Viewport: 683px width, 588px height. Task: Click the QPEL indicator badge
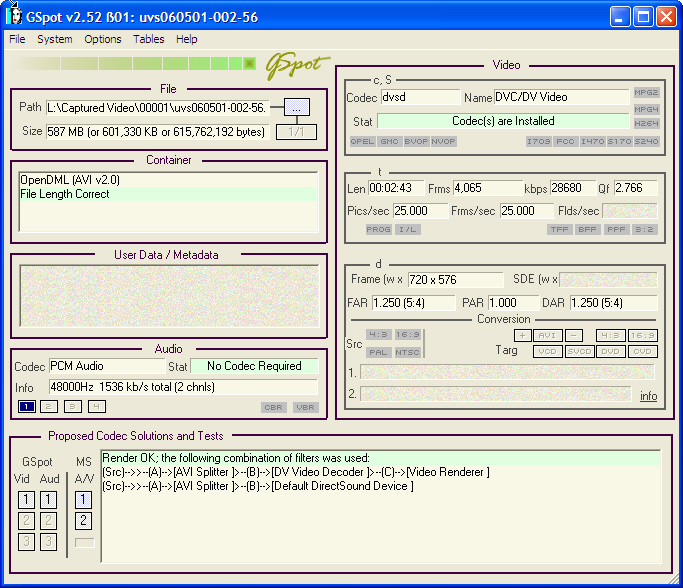click(x=362, y=141)
